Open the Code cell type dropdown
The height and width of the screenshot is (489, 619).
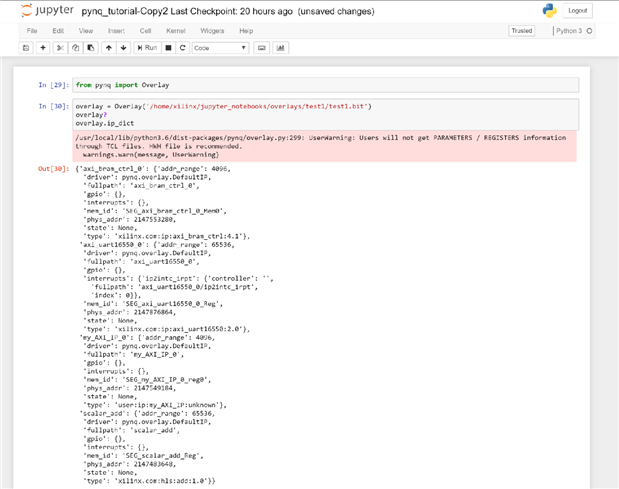click(220, 48)
